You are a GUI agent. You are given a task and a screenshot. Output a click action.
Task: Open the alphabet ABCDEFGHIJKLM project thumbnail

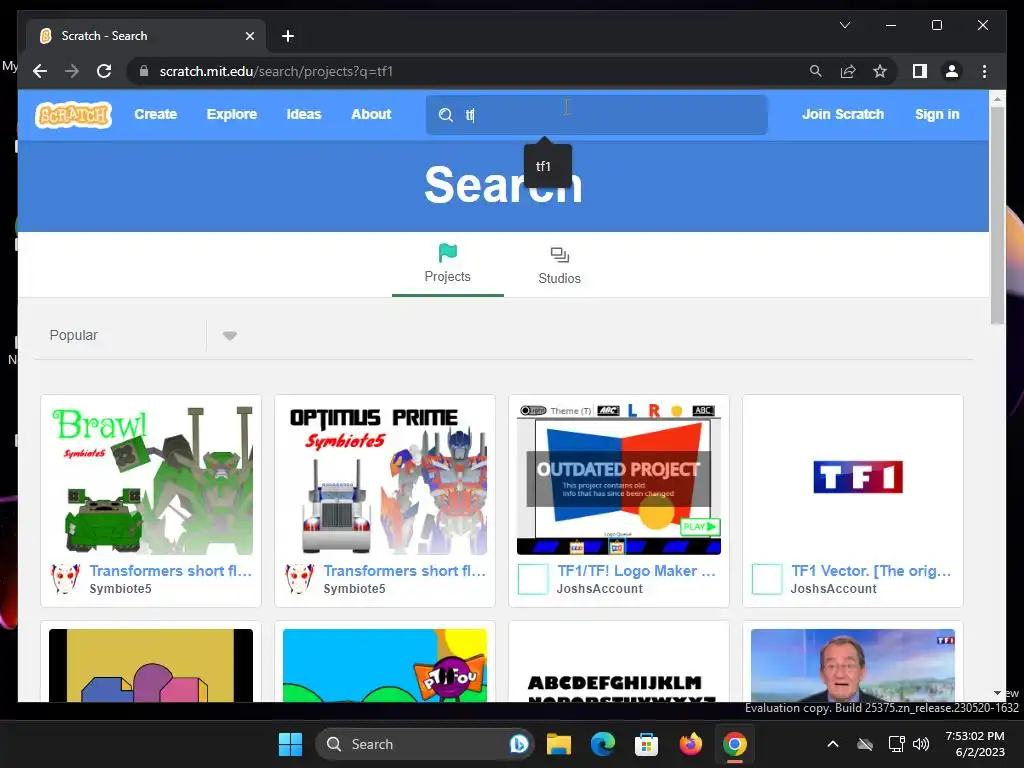click(618, 665)
